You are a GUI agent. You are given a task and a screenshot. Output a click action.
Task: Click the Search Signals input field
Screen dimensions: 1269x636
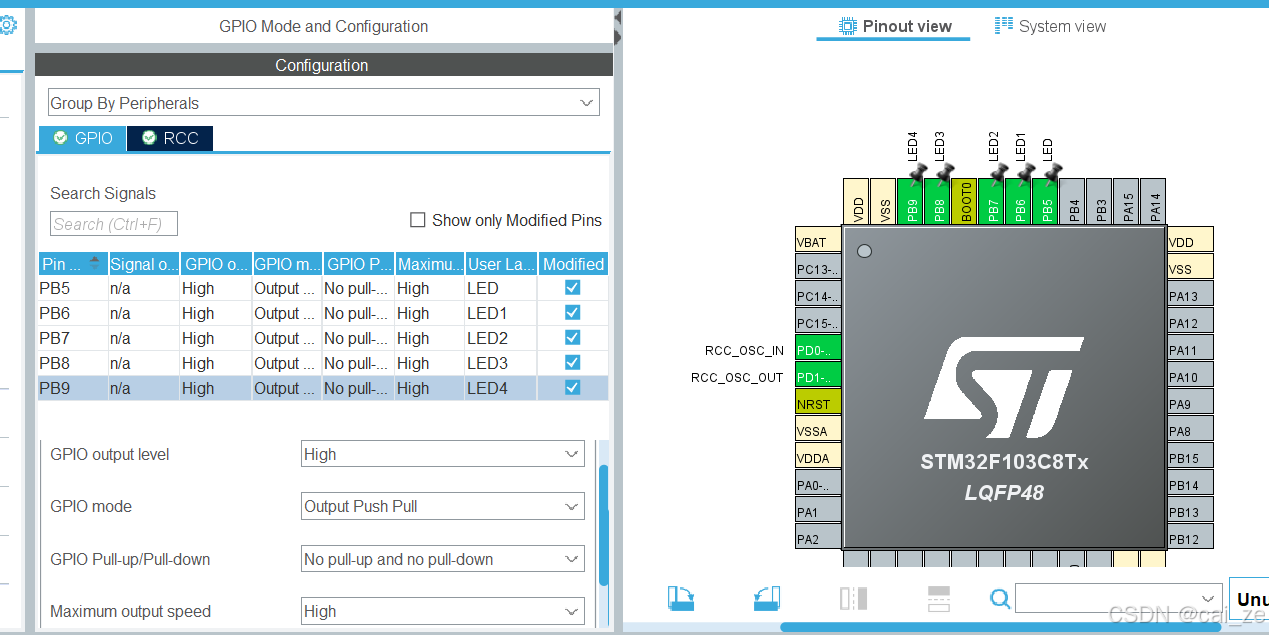[113, 224]
